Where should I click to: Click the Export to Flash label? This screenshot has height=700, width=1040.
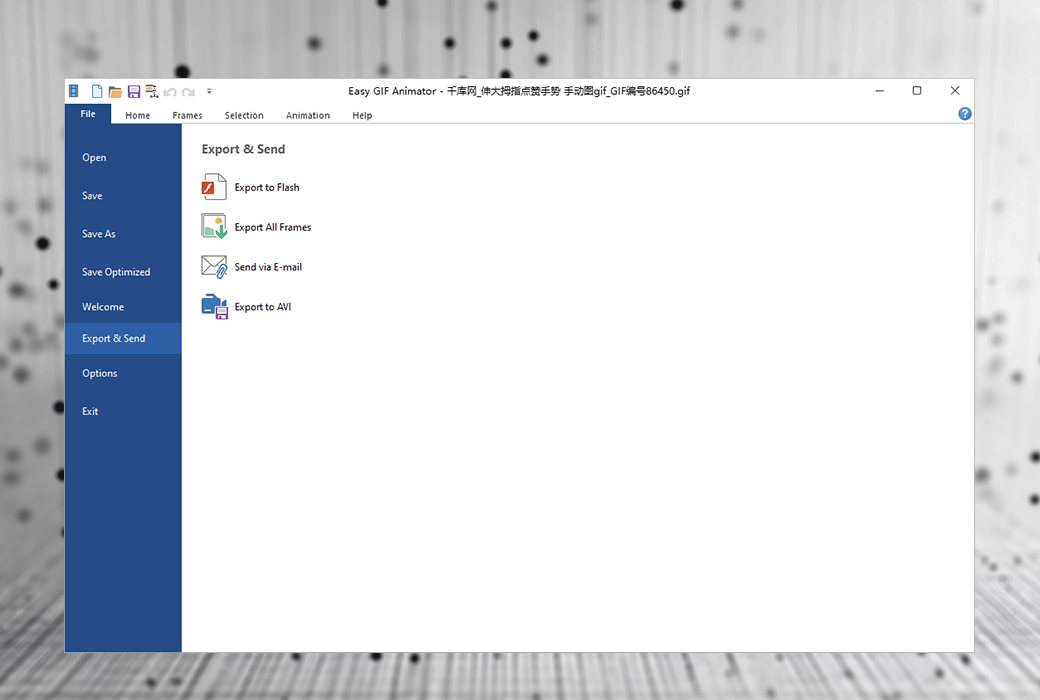[267, 188]
